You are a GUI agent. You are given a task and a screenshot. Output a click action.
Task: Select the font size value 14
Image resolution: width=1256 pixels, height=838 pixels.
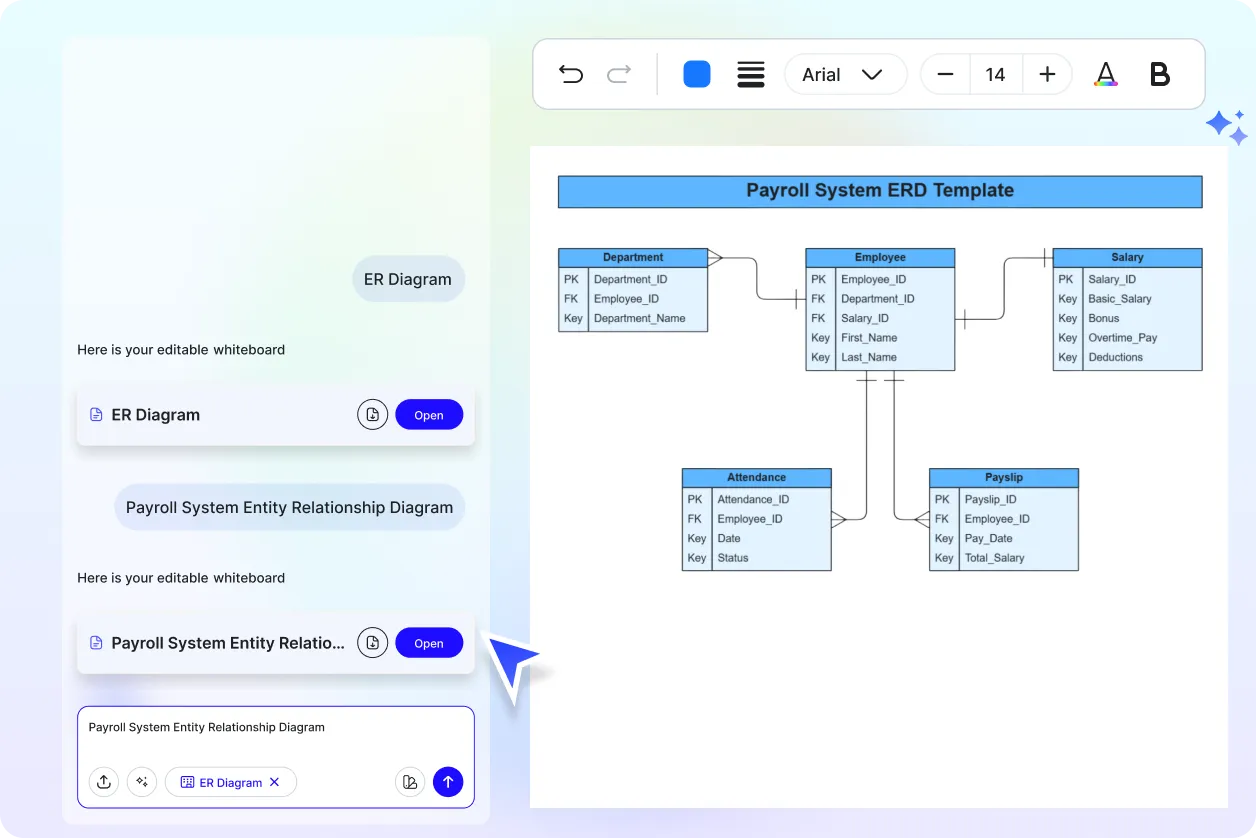(995, 74)
